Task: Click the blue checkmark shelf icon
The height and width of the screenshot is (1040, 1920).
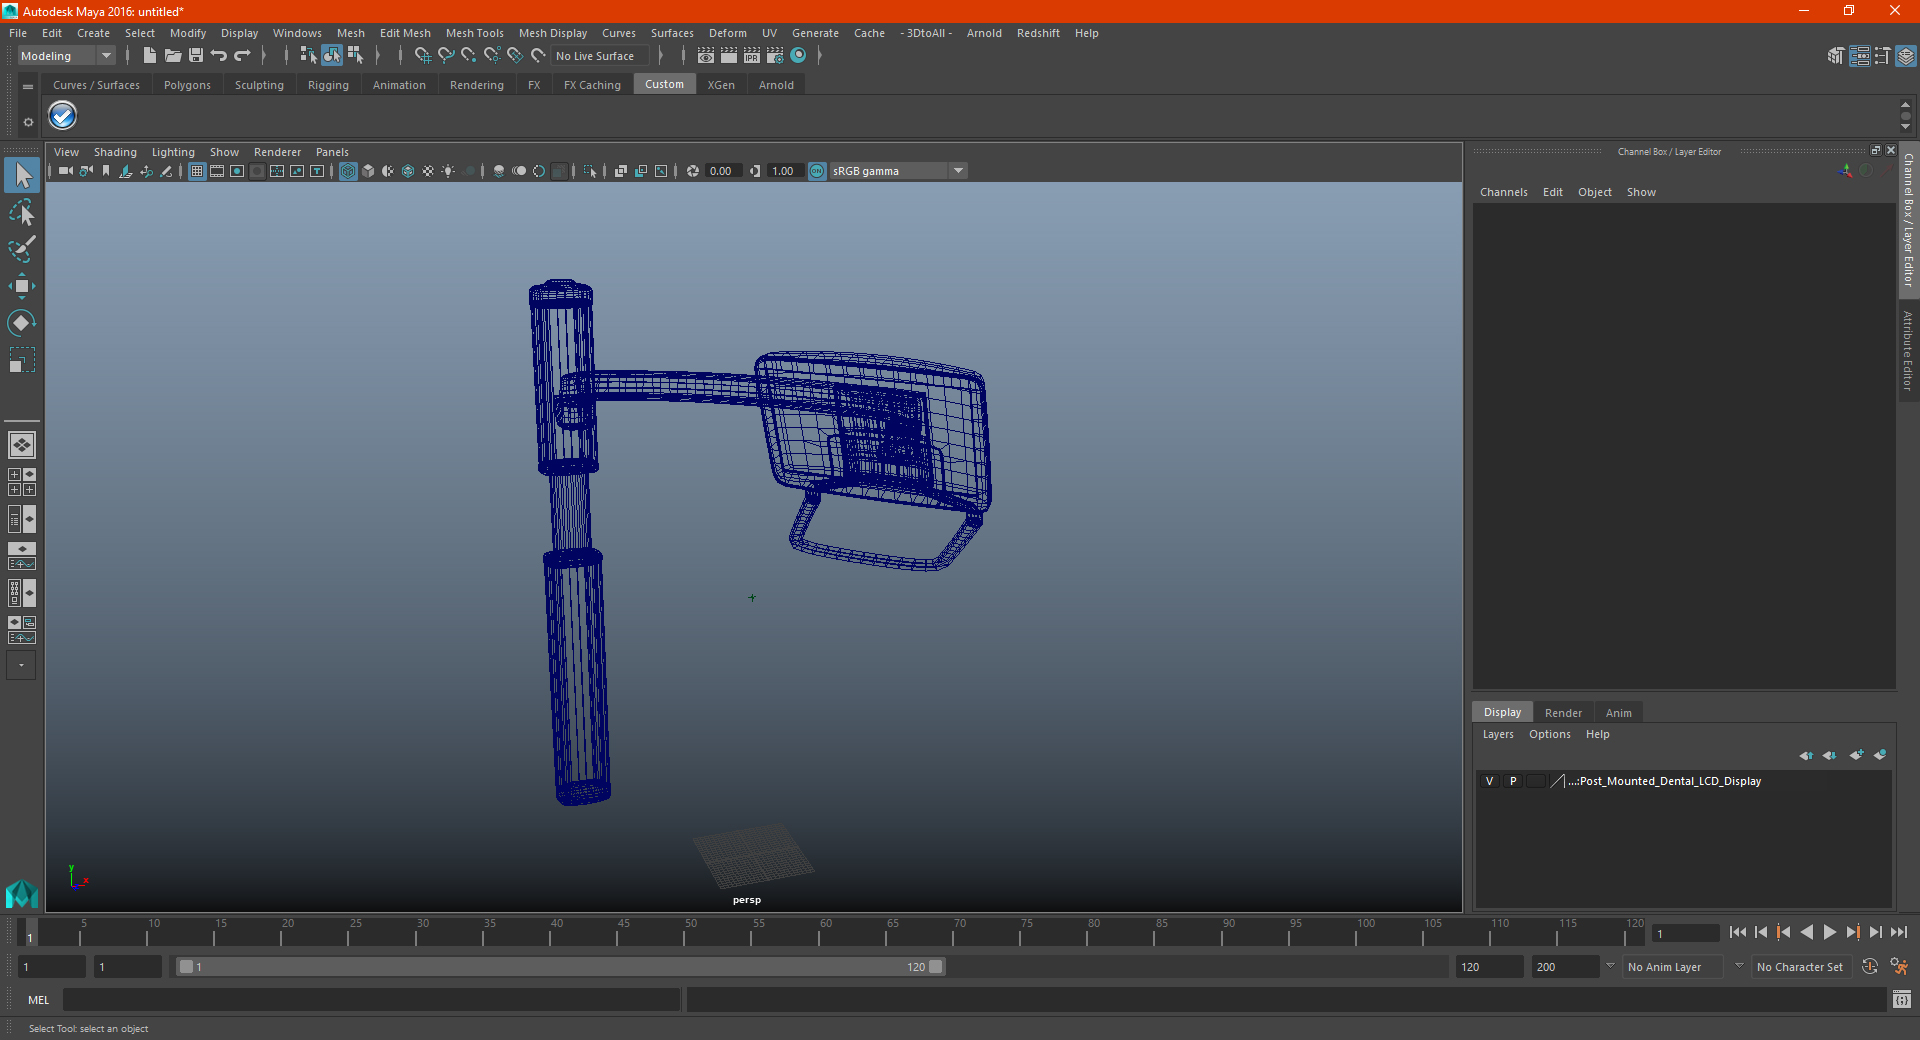Action: coord(63,116)
